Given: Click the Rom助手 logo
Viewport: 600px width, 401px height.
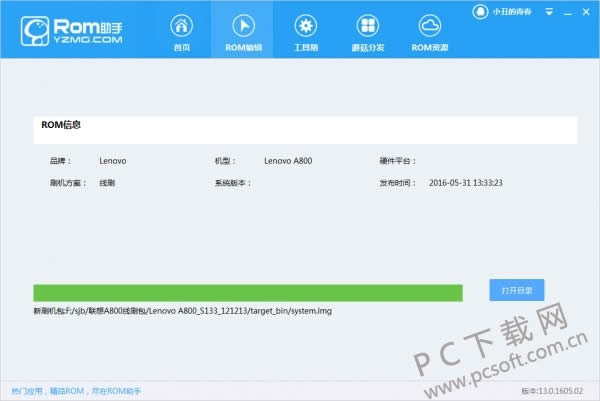Looking at the screenshot, I should [x=72, y=31].
